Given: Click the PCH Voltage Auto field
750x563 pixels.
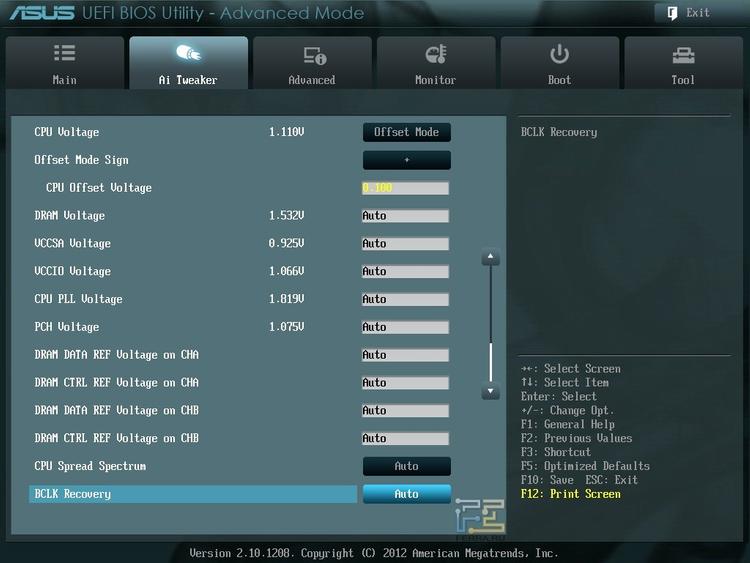Looking at the screenshot, I should pos(405,327).
